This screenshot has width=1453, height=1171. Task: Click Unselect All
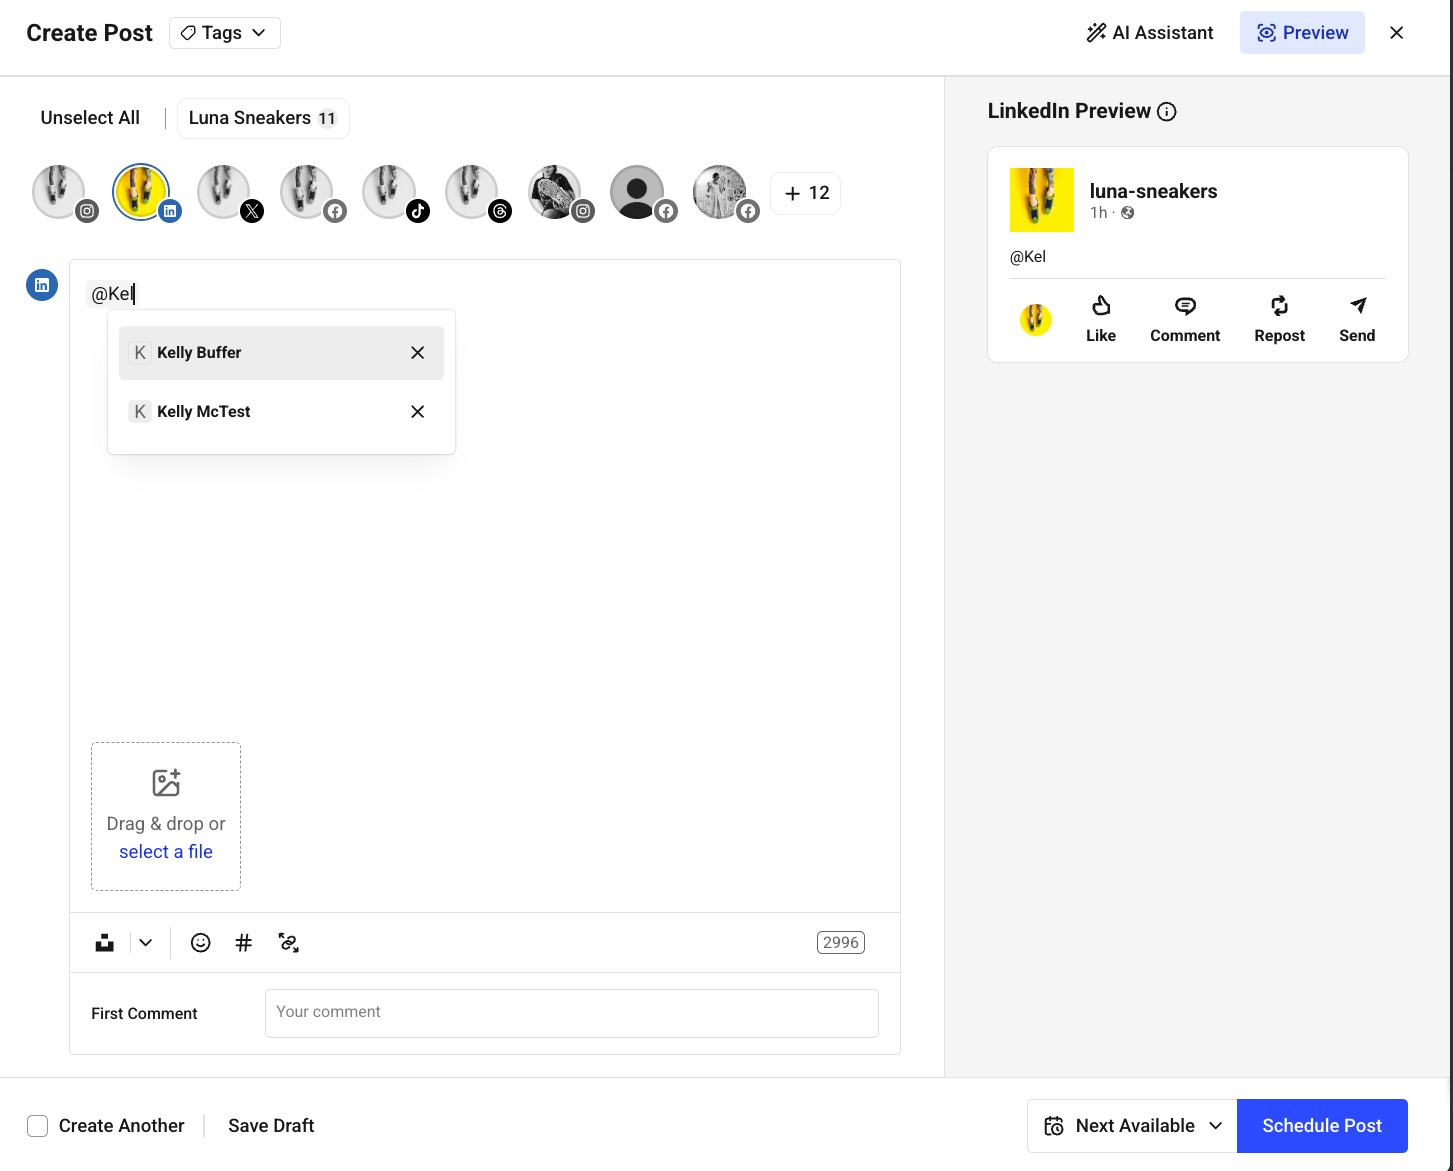[90, 117]
